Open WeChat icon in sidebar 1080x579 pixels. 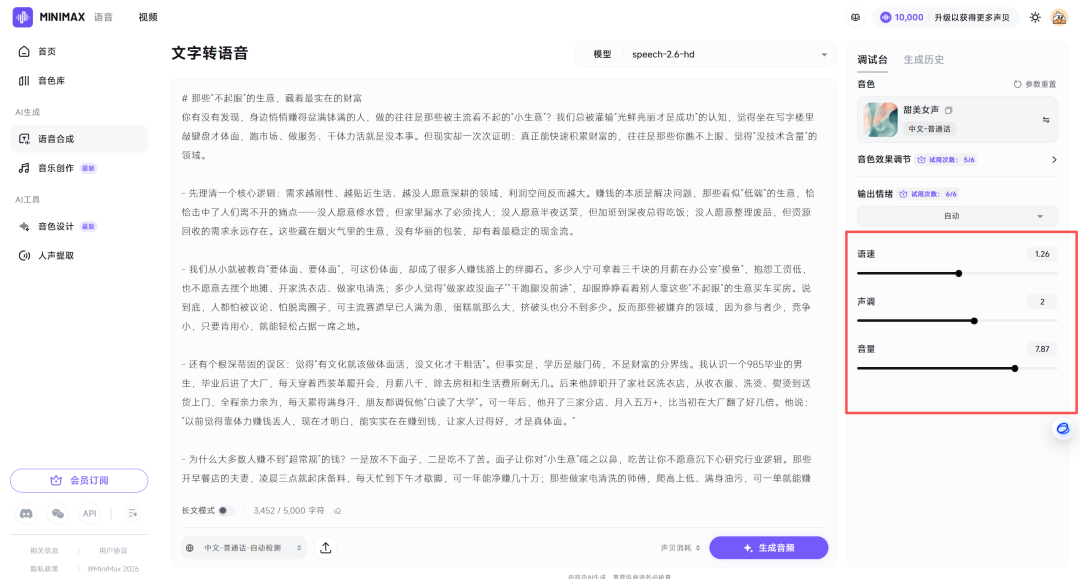pos(58,514)
